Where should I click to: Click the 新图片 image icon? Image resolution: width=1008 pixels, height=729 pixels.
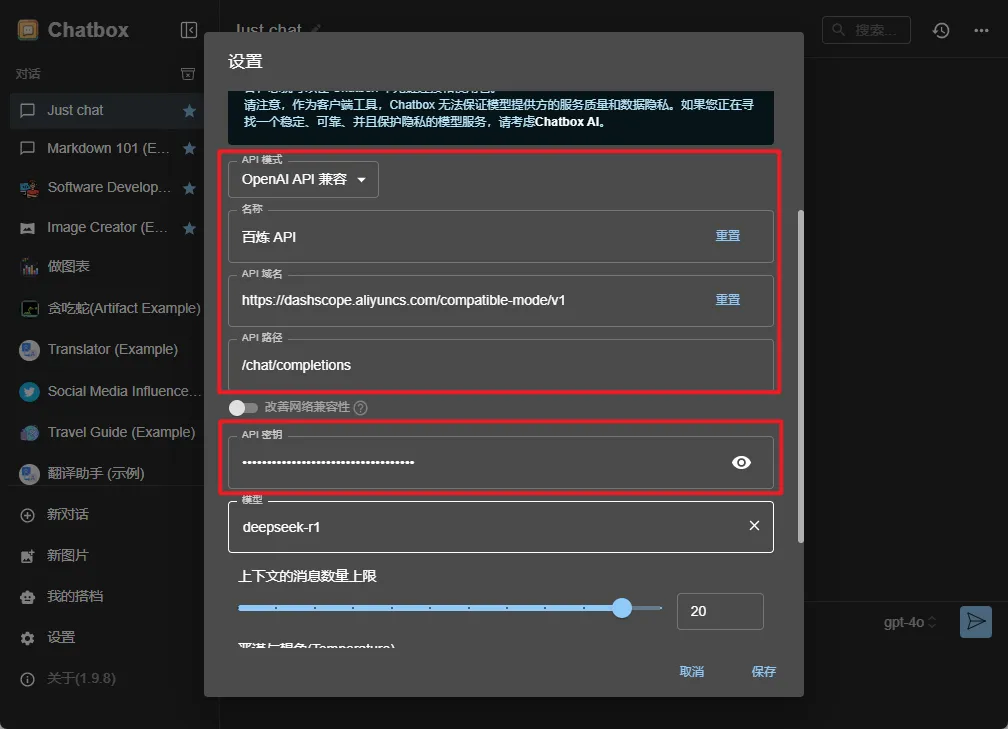click(x=27, y=556)
